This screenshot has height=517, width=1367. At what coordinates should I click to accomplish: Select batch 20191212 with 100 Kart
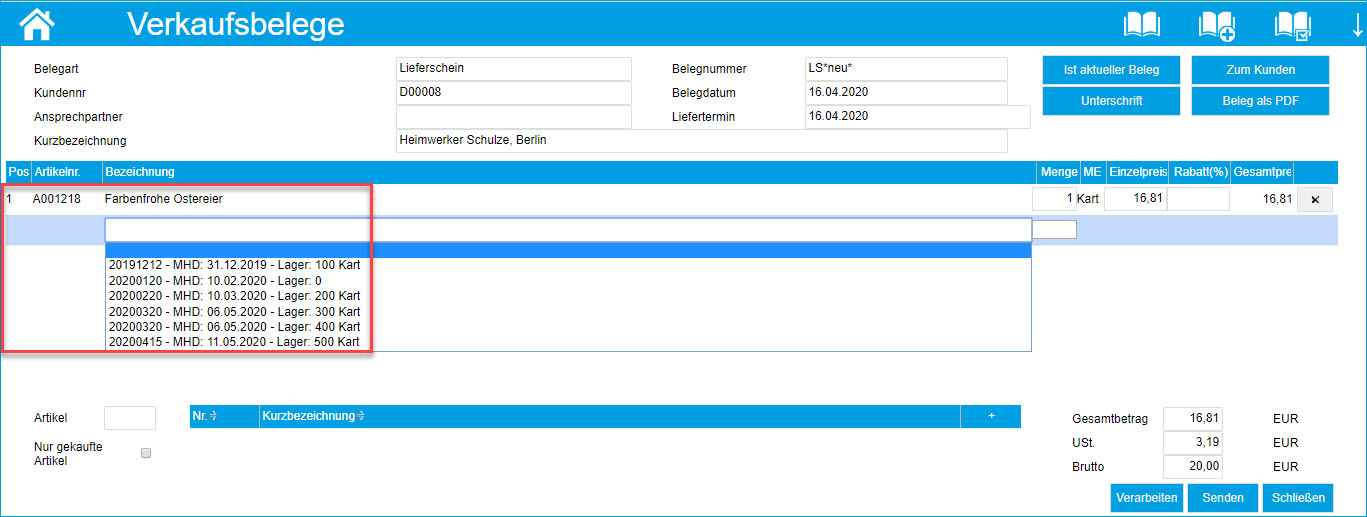click(233, 266)
